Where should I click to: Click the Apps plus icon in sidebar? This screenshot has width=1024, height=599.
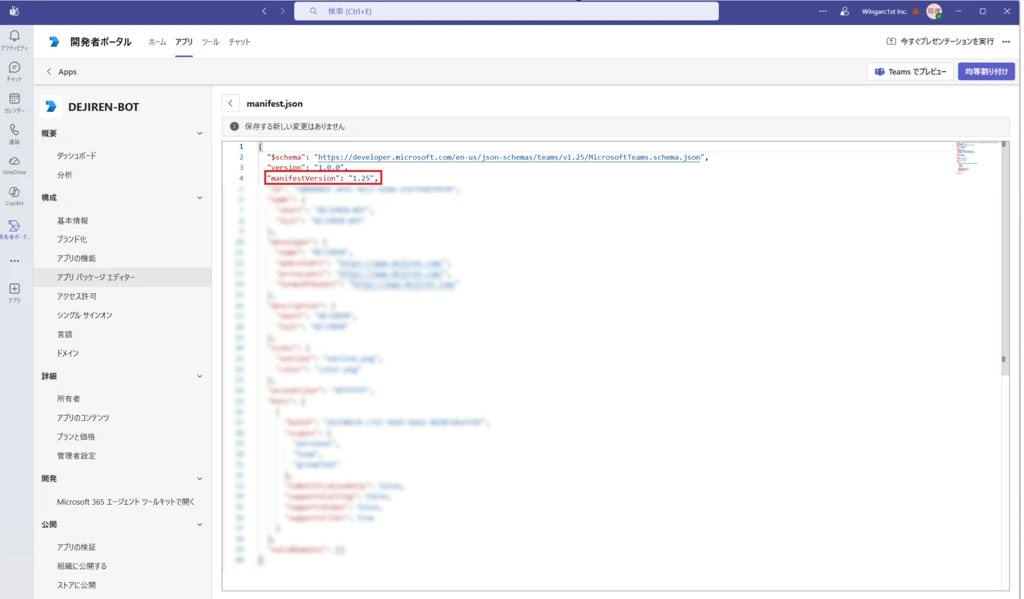(14, 291)
